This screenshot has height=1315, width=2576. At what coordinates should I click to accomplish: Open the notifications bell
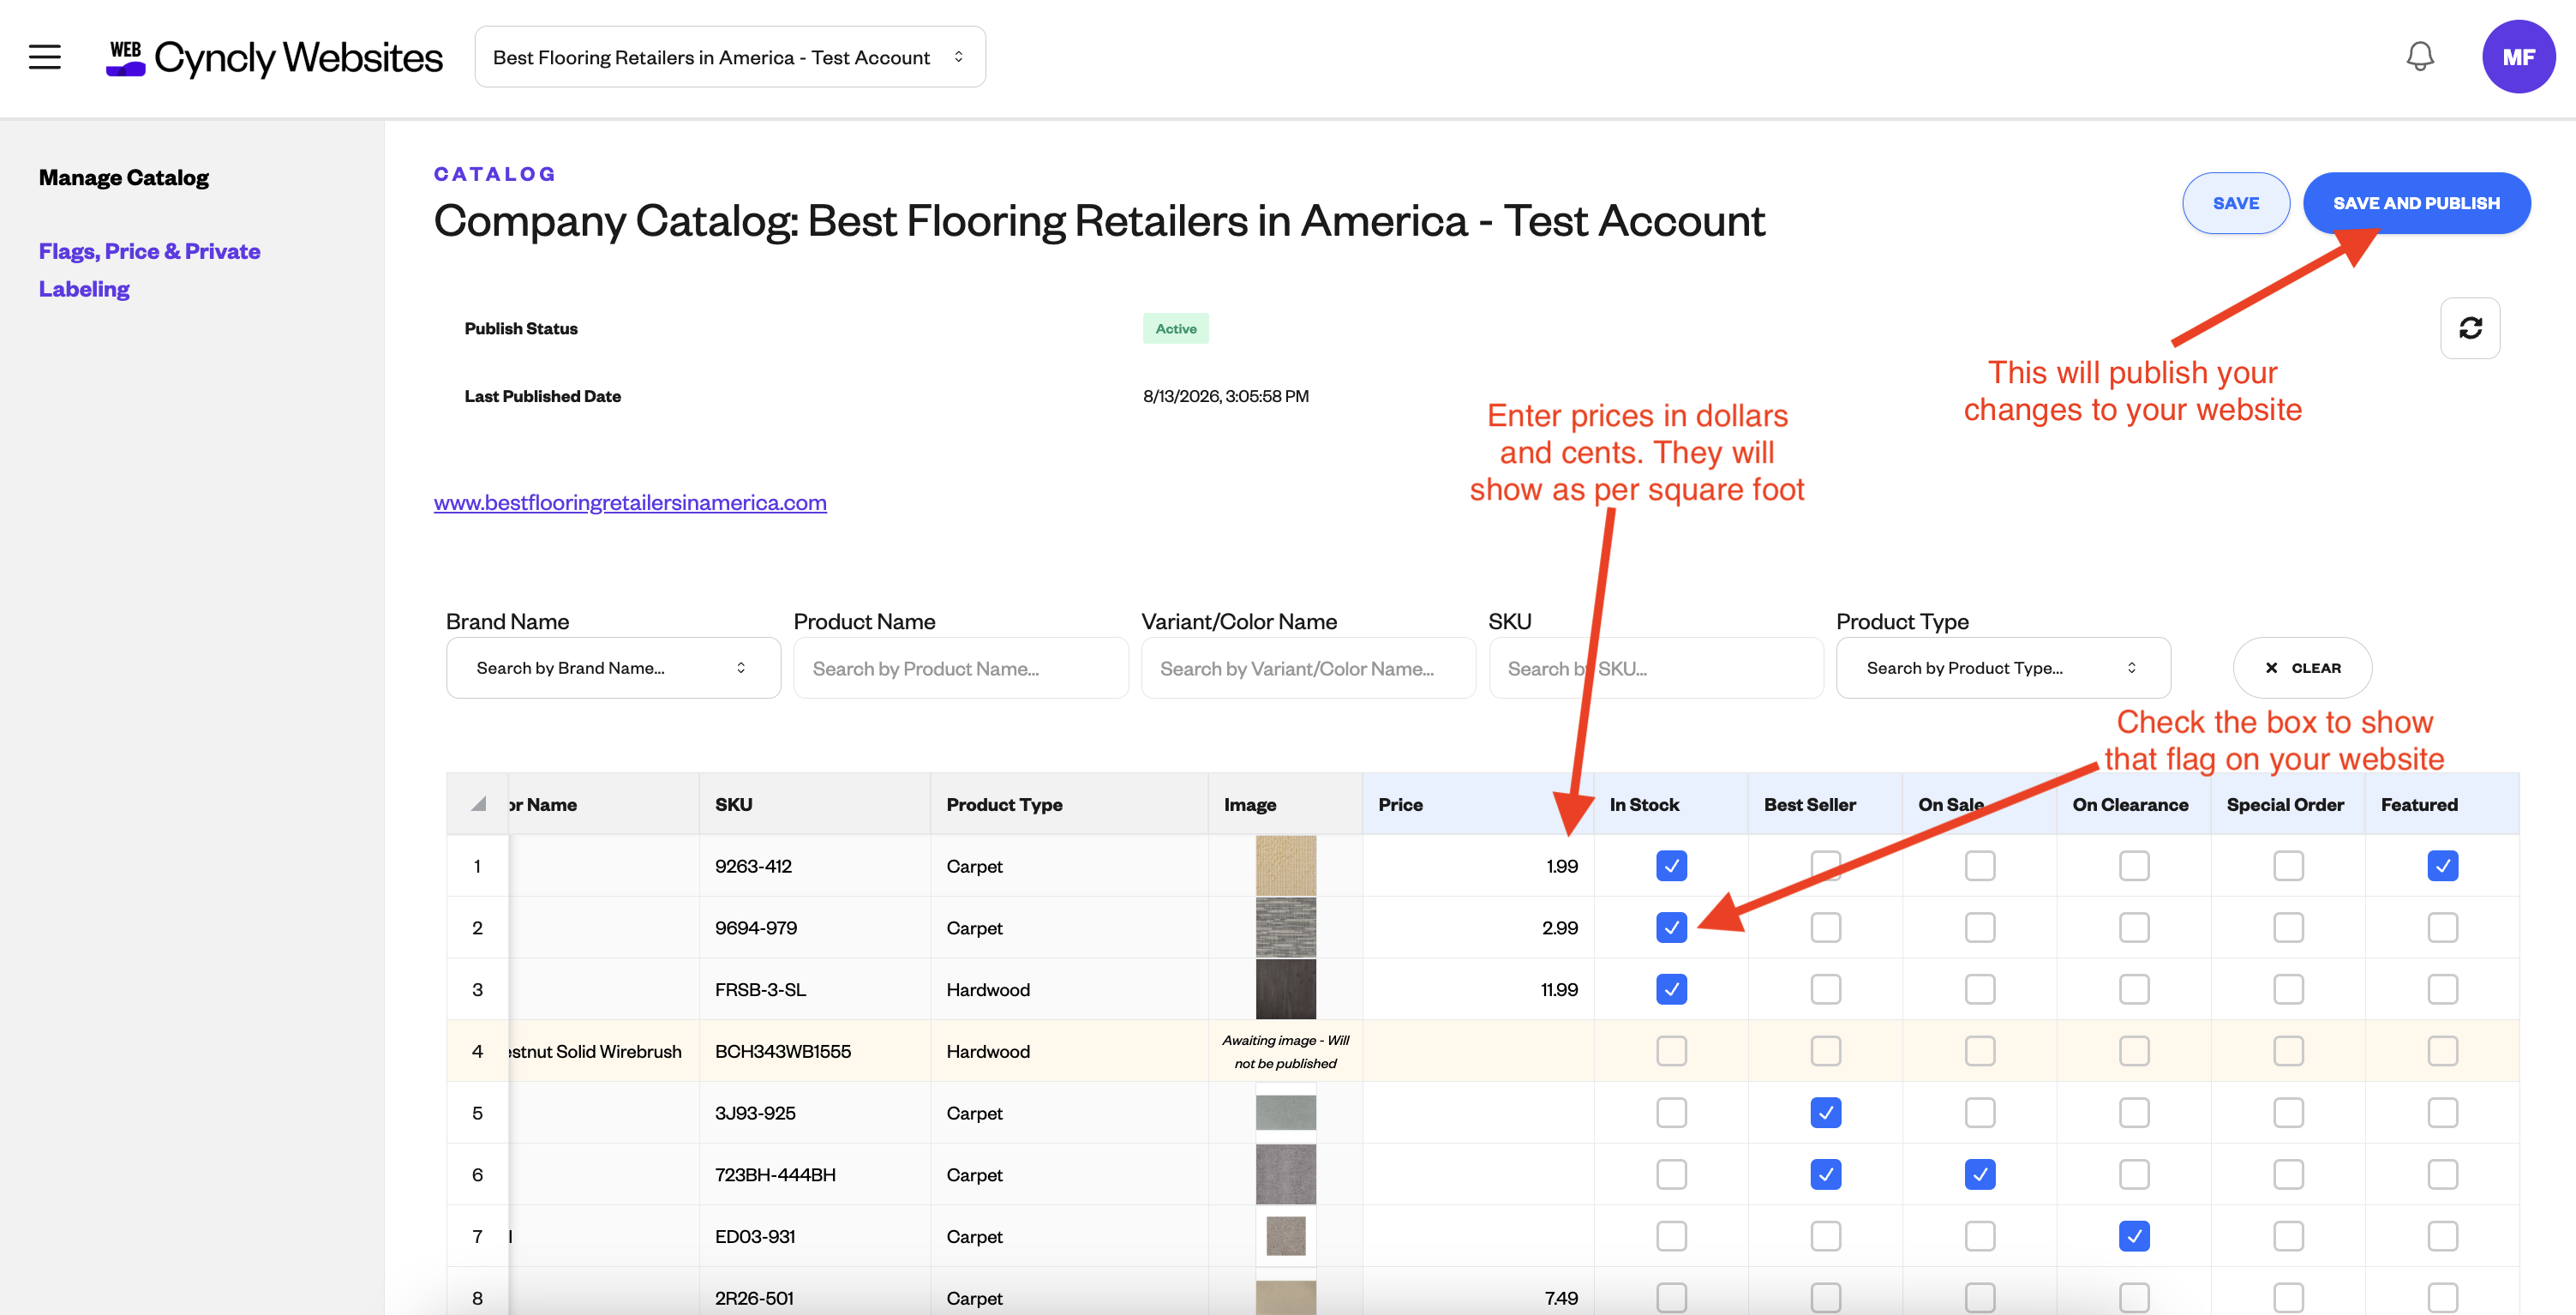tap(2419, 57)
